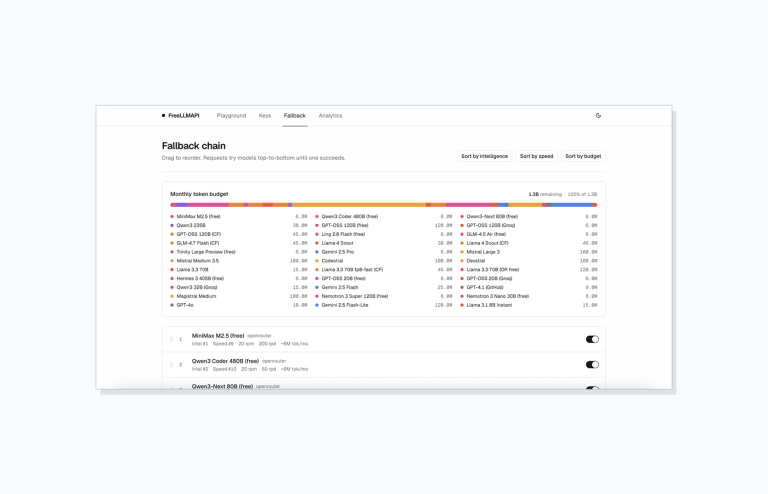Click 50 rpd in the Qwen3 Coder row

(x=268, y=369)
